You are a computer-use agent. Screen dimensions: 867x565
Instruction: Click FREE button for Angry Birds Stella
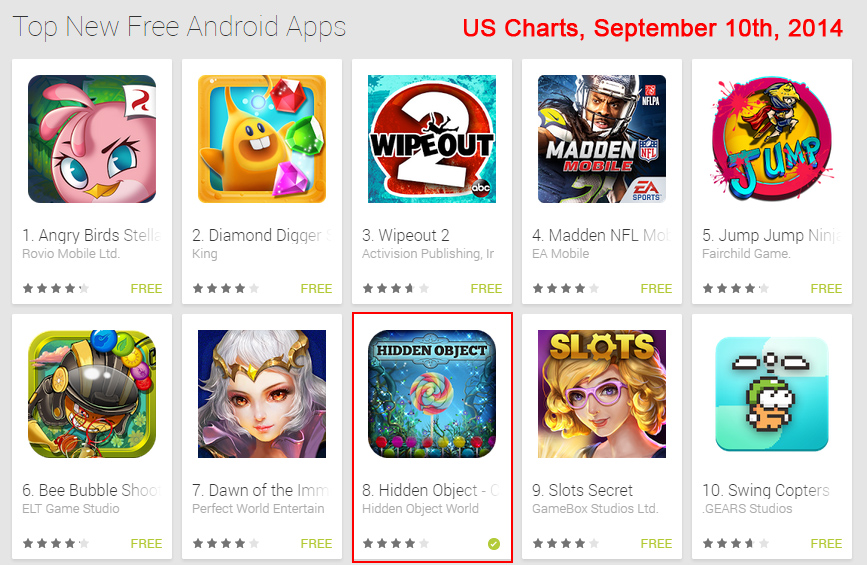coord(146,289)
